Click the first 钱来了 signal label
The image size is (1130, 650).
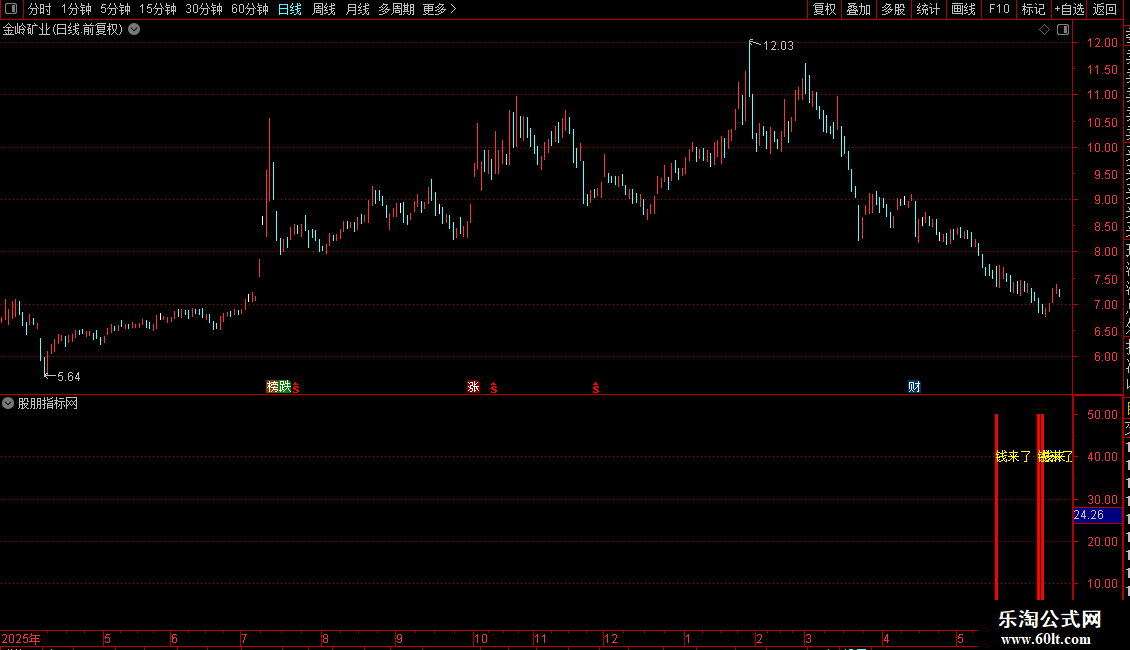(1013, 457)
